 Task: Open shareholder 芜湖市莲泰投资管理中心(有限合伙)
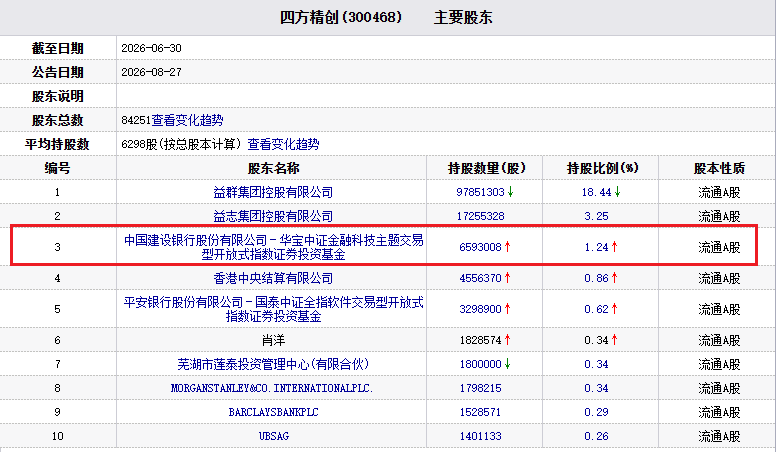(273, 364)
